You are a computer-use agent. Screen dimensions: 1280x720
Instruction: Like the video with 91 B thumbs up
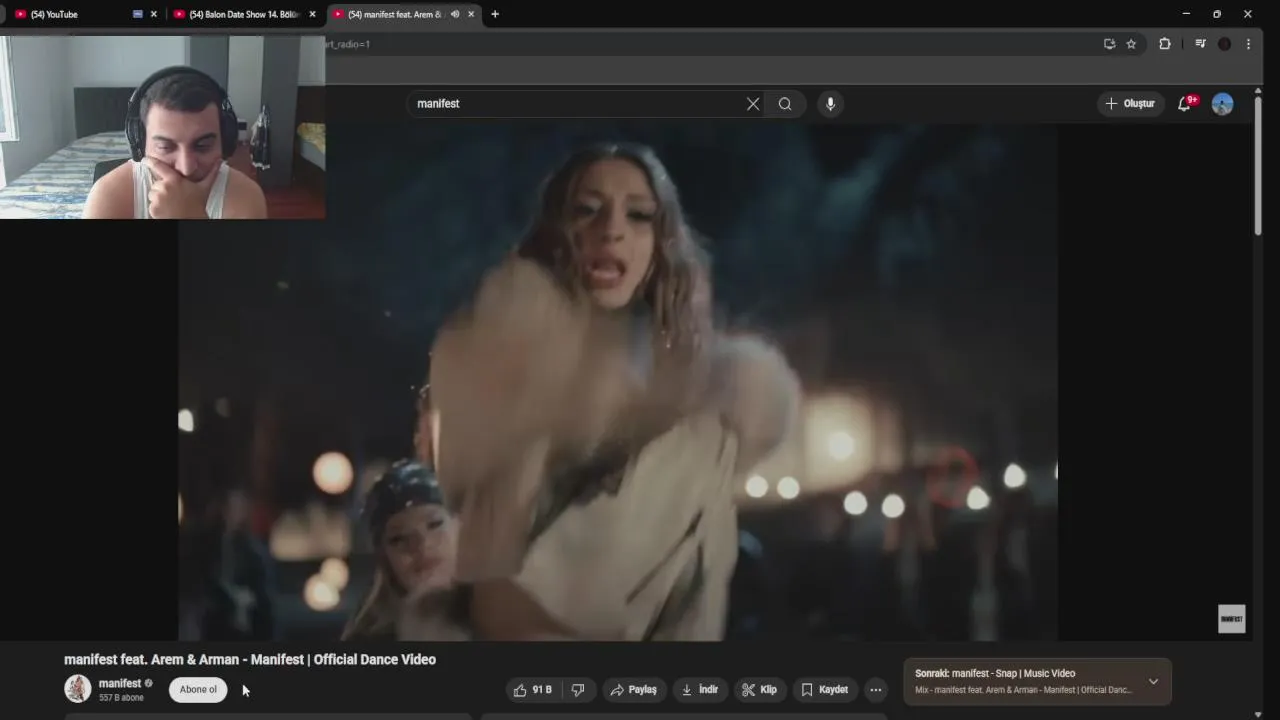(x=533, y=690)
